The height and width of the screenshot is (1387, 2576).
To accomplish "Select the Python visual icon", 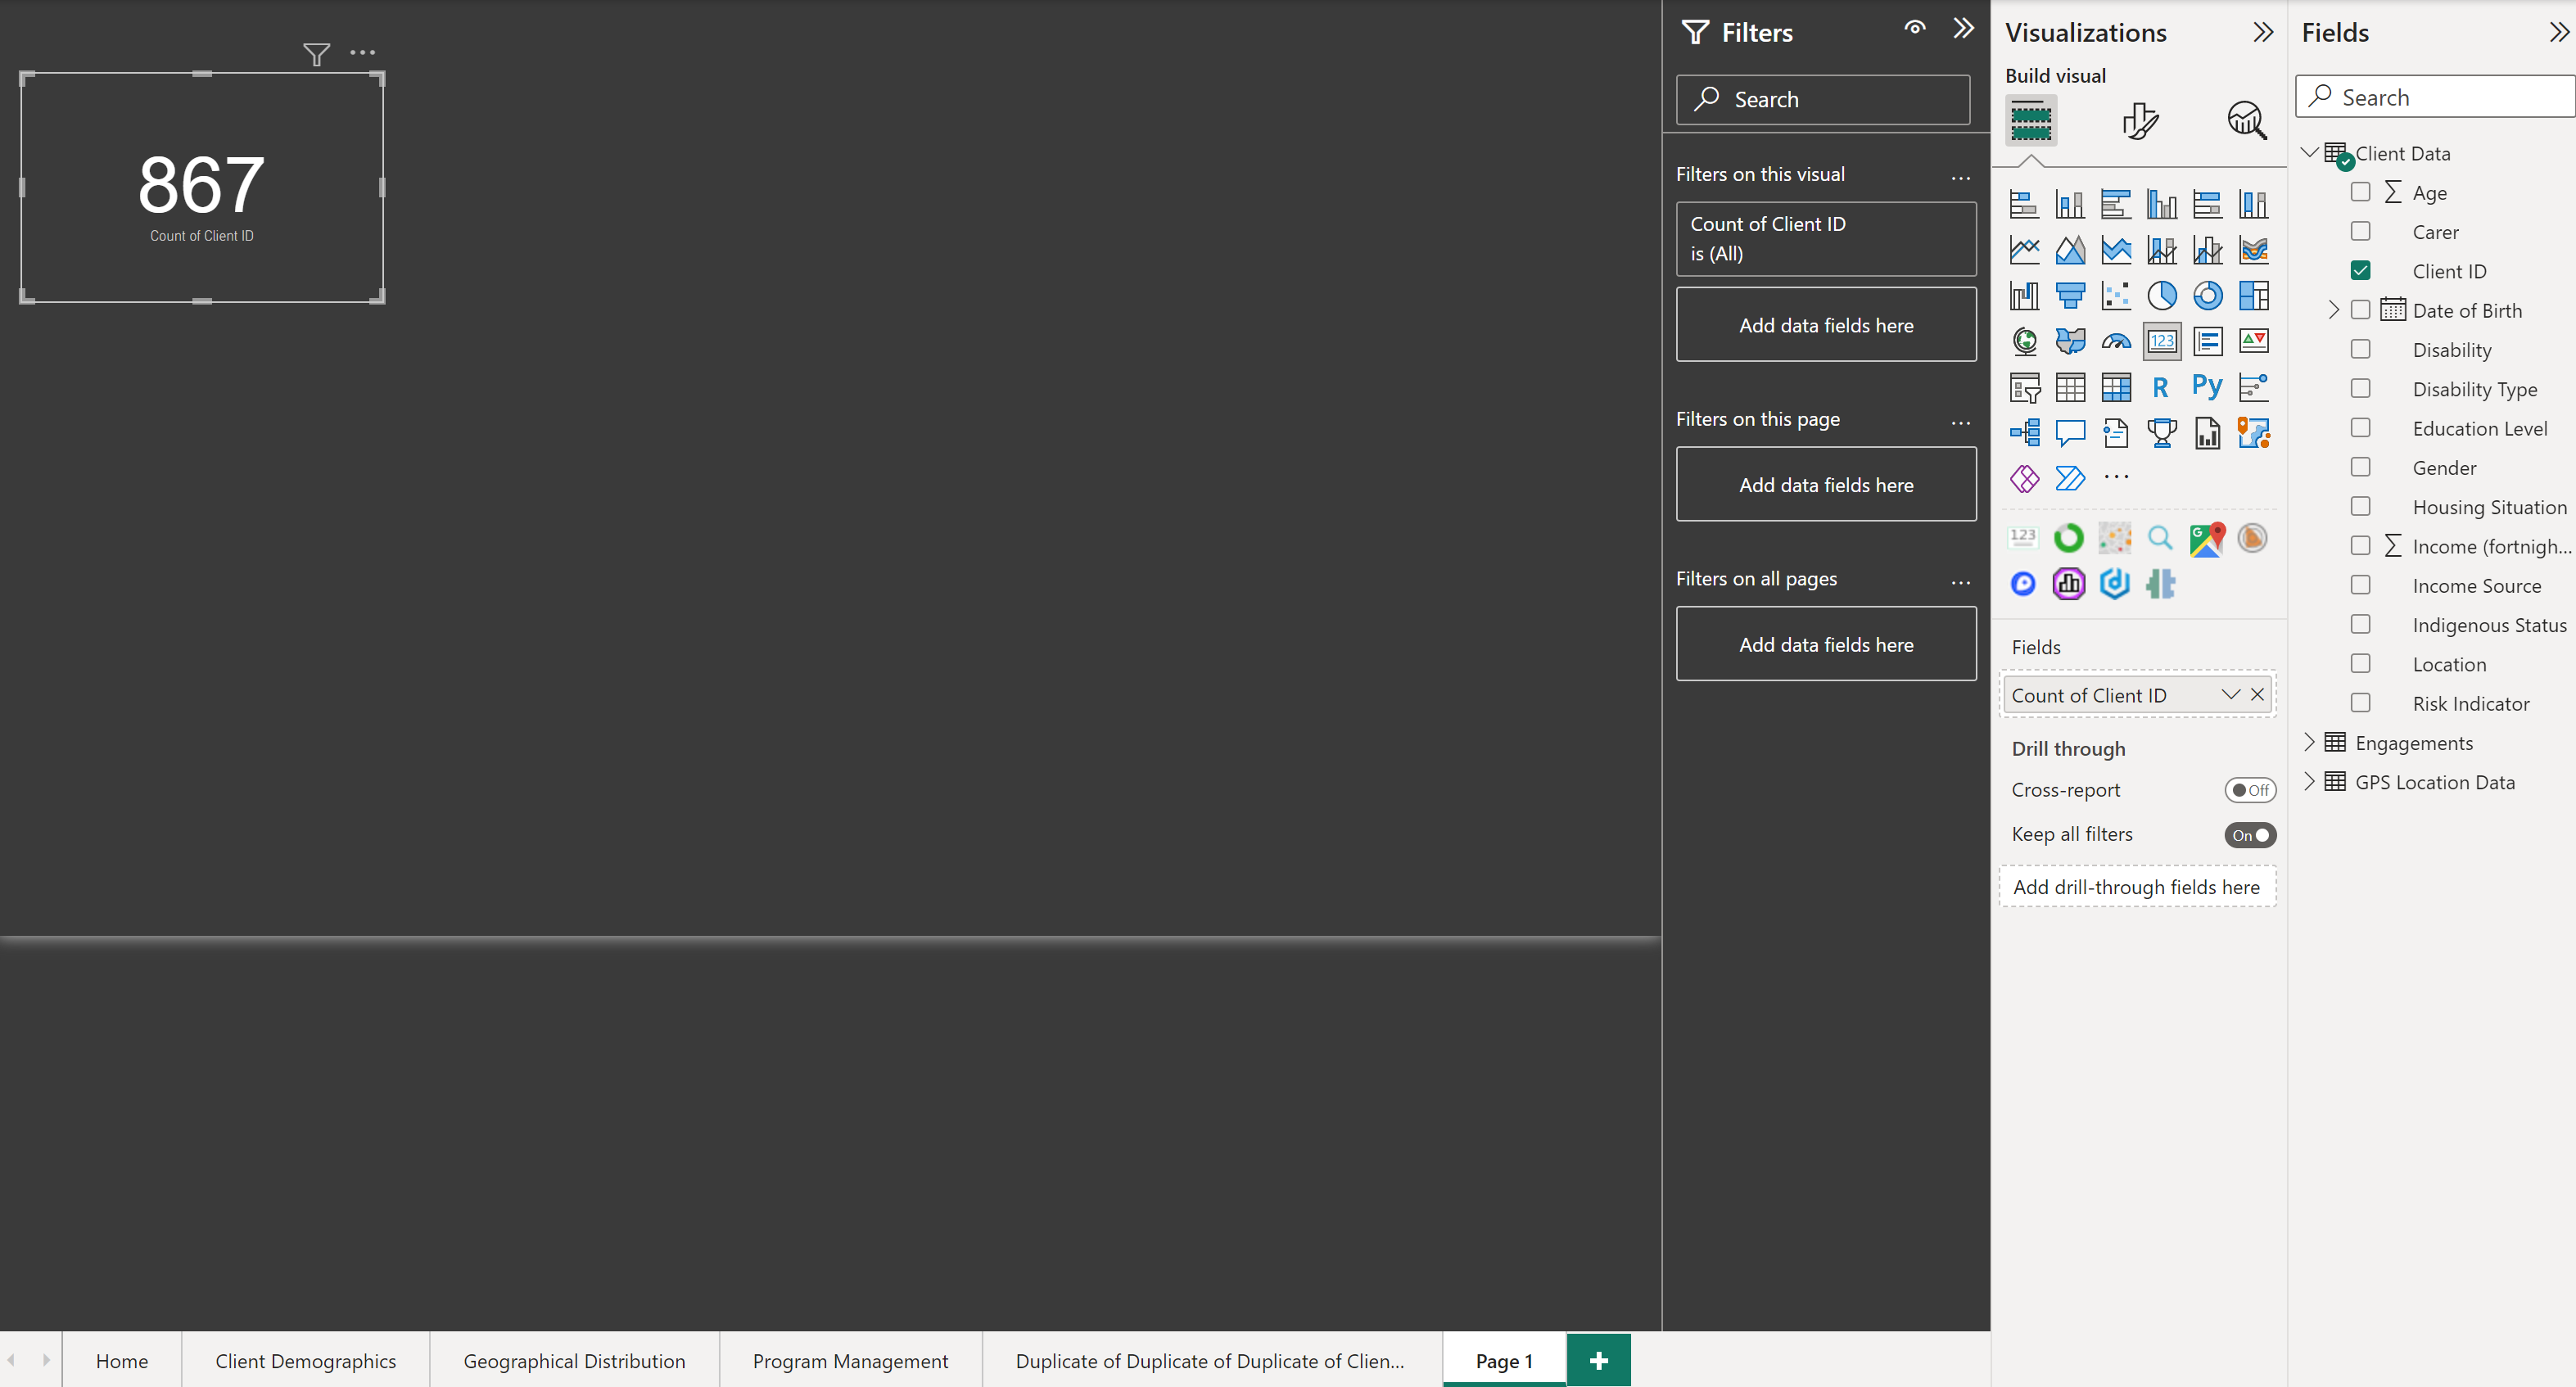I will click(x=2207, y=387).
